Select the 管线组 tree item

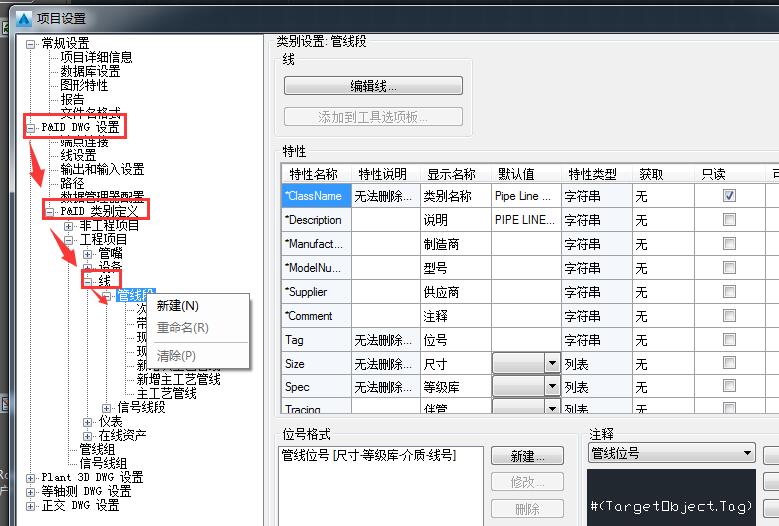coord(97,450)
